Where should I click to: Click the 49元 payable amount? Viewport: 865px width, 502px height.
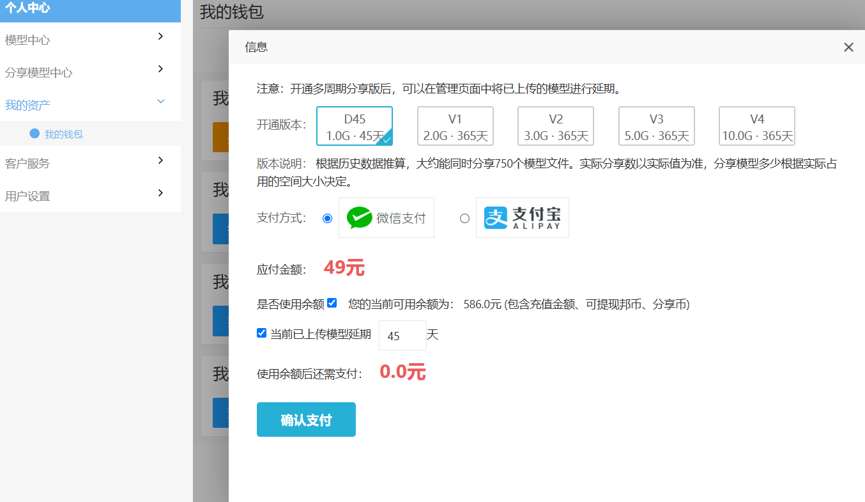[x=344, y=268]
